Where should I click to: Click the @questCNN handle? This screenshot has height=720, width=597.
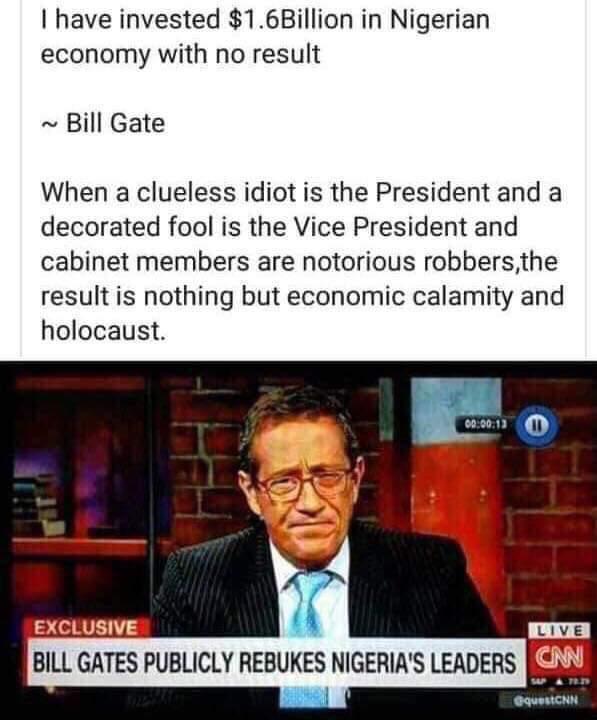click(548, 700)
